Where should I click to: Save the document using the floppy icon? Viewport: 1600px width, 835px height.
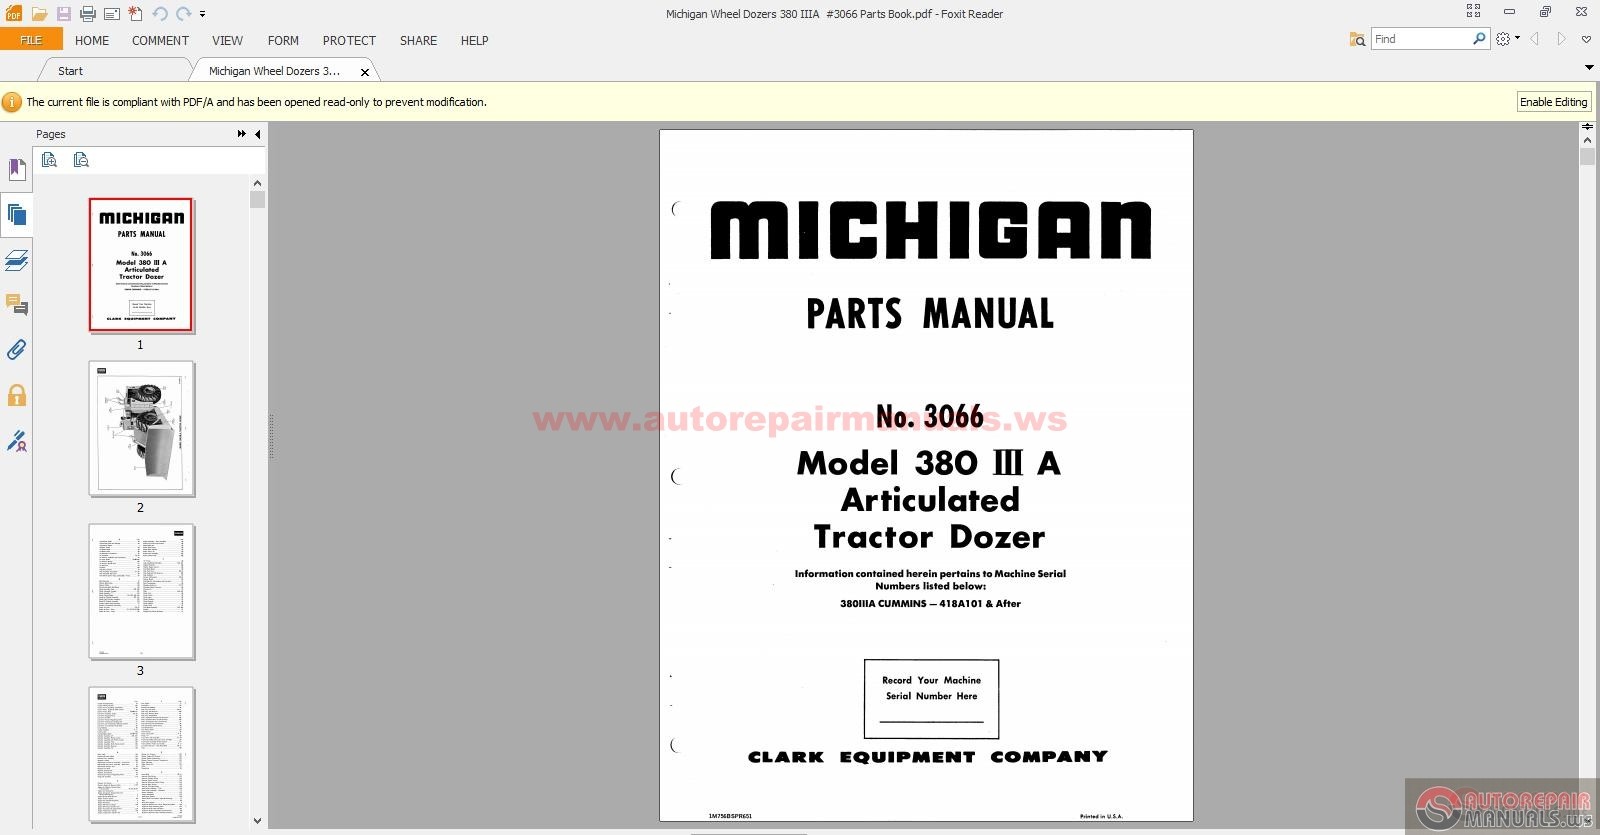click(x=63, y=14)
